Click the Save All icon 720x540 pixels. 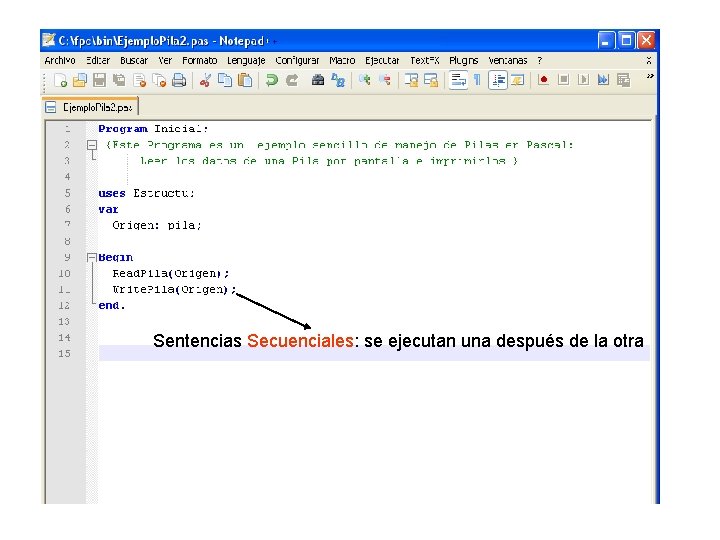click(119, 80)
